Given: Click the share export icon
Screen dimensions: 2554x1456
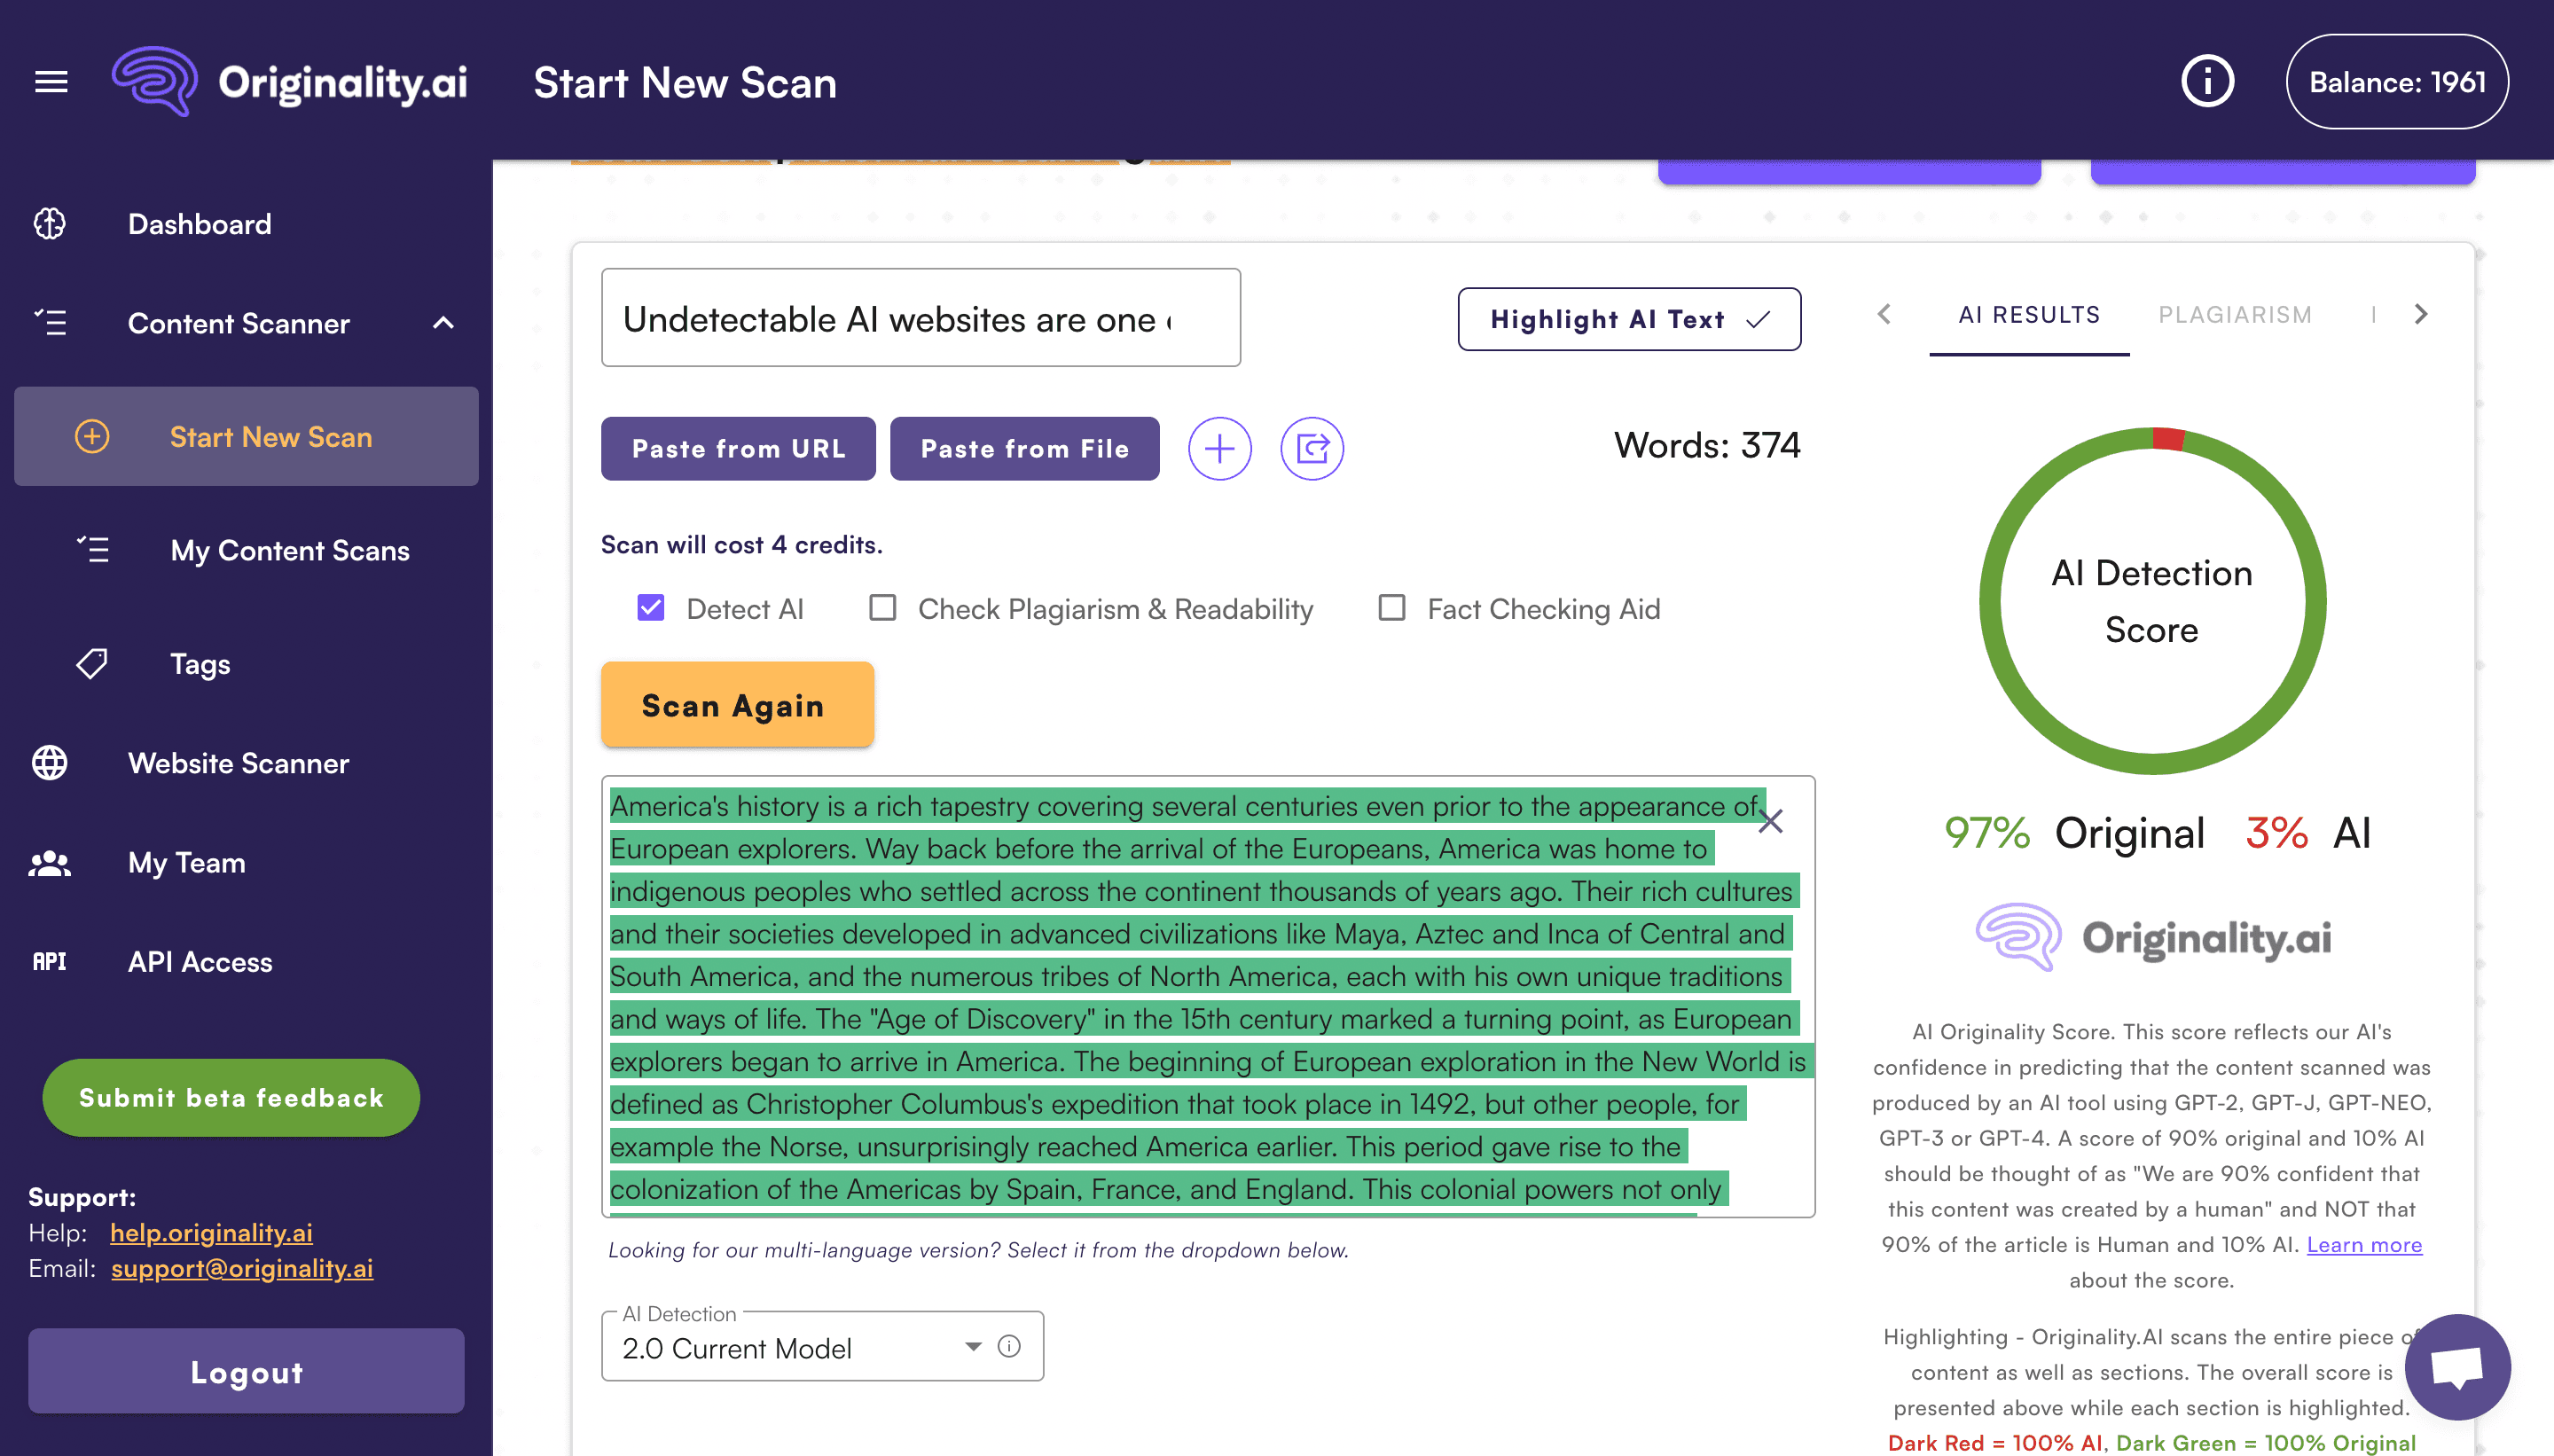Looking at the screenshot, I should [1311, 449].
